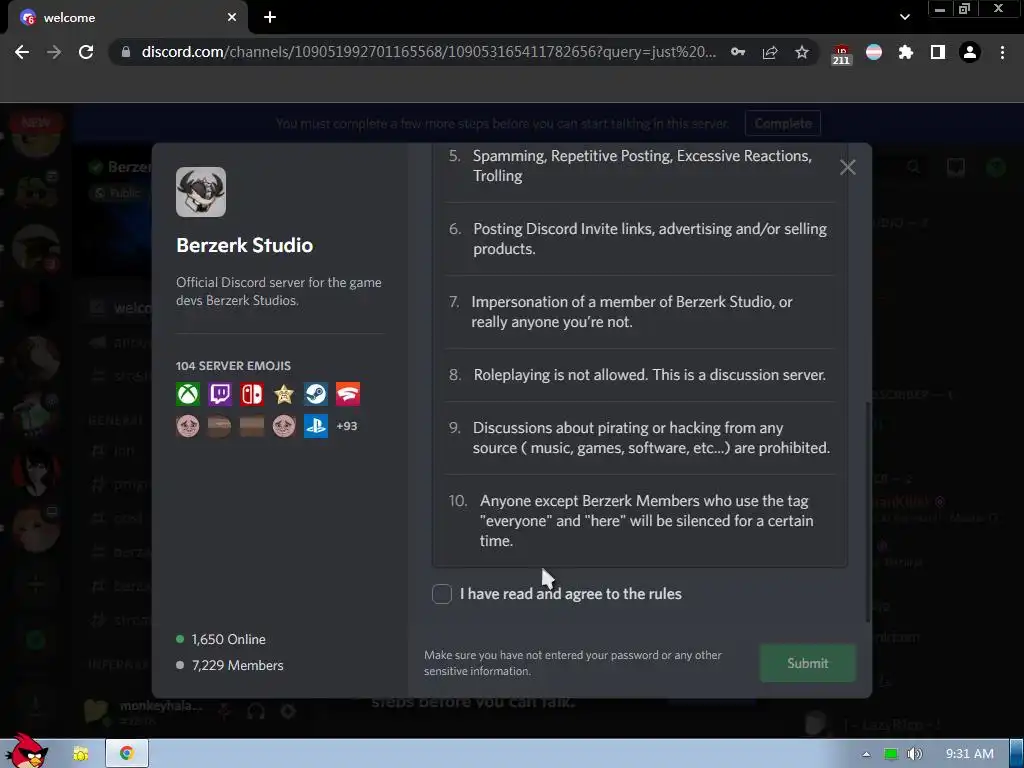Viewport: 1024px width, 768px height.
Task: Click the striped circle extension icon
Action: [x=874, y=52]
